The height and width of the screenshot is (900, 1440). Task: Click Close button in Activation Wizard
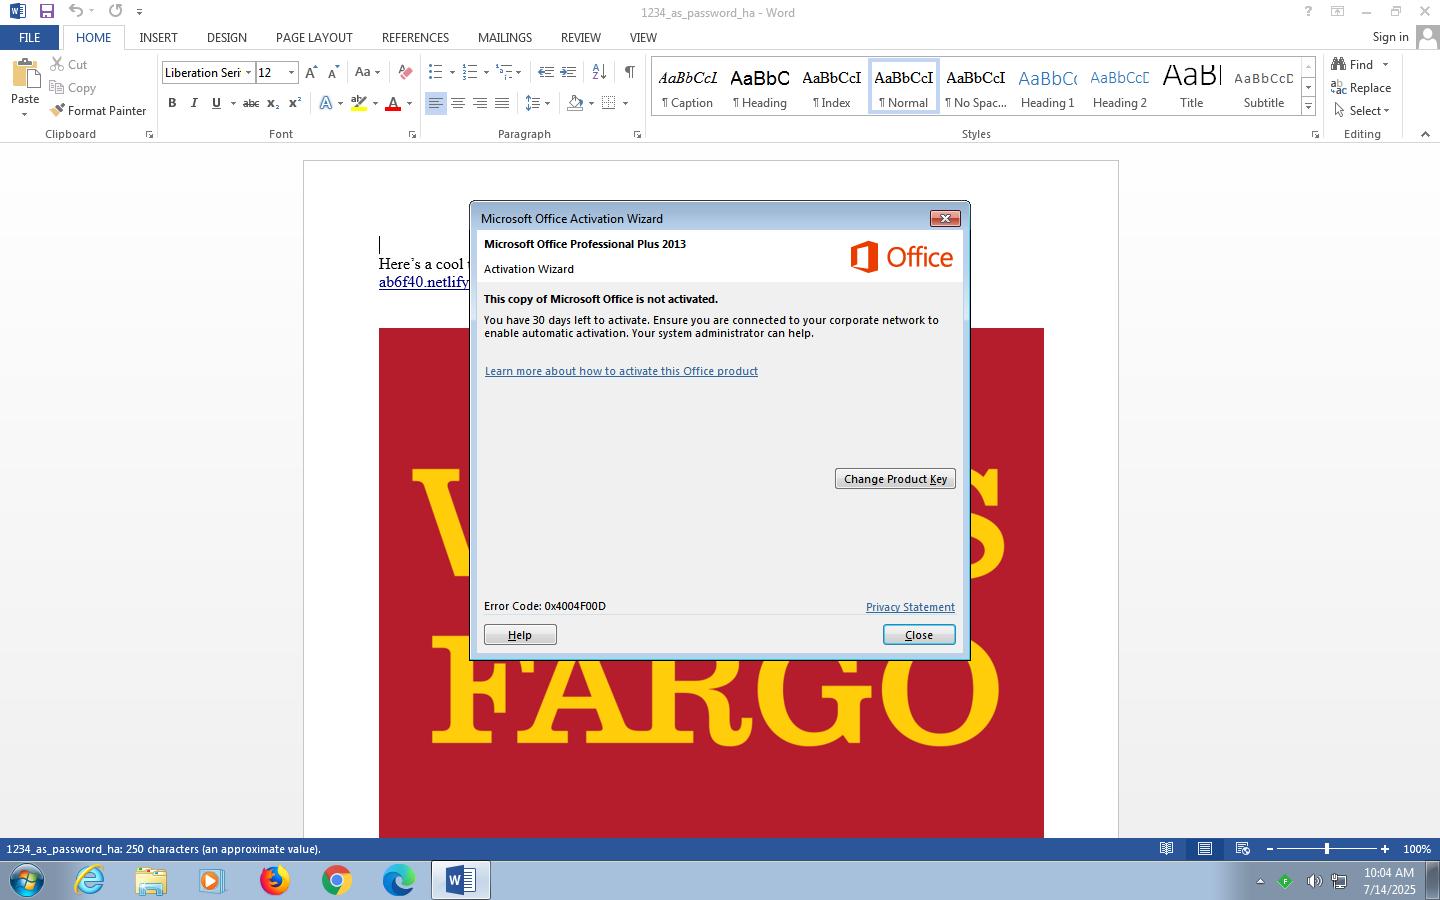coord(919,635)
